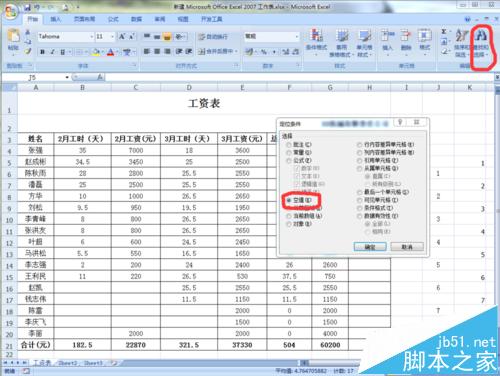Click the dialog's help question mark button

click(x=400, y=122)
